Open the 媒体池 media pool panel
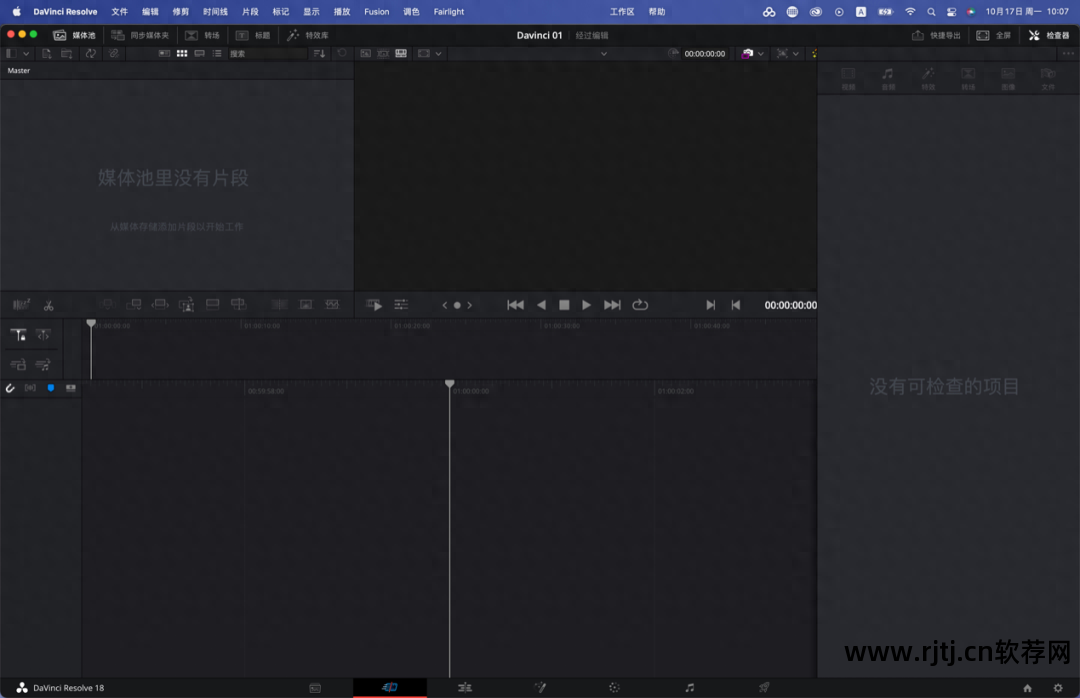Image resolution: width=1080 pixels, height=698 pixels. coord(75,35)
